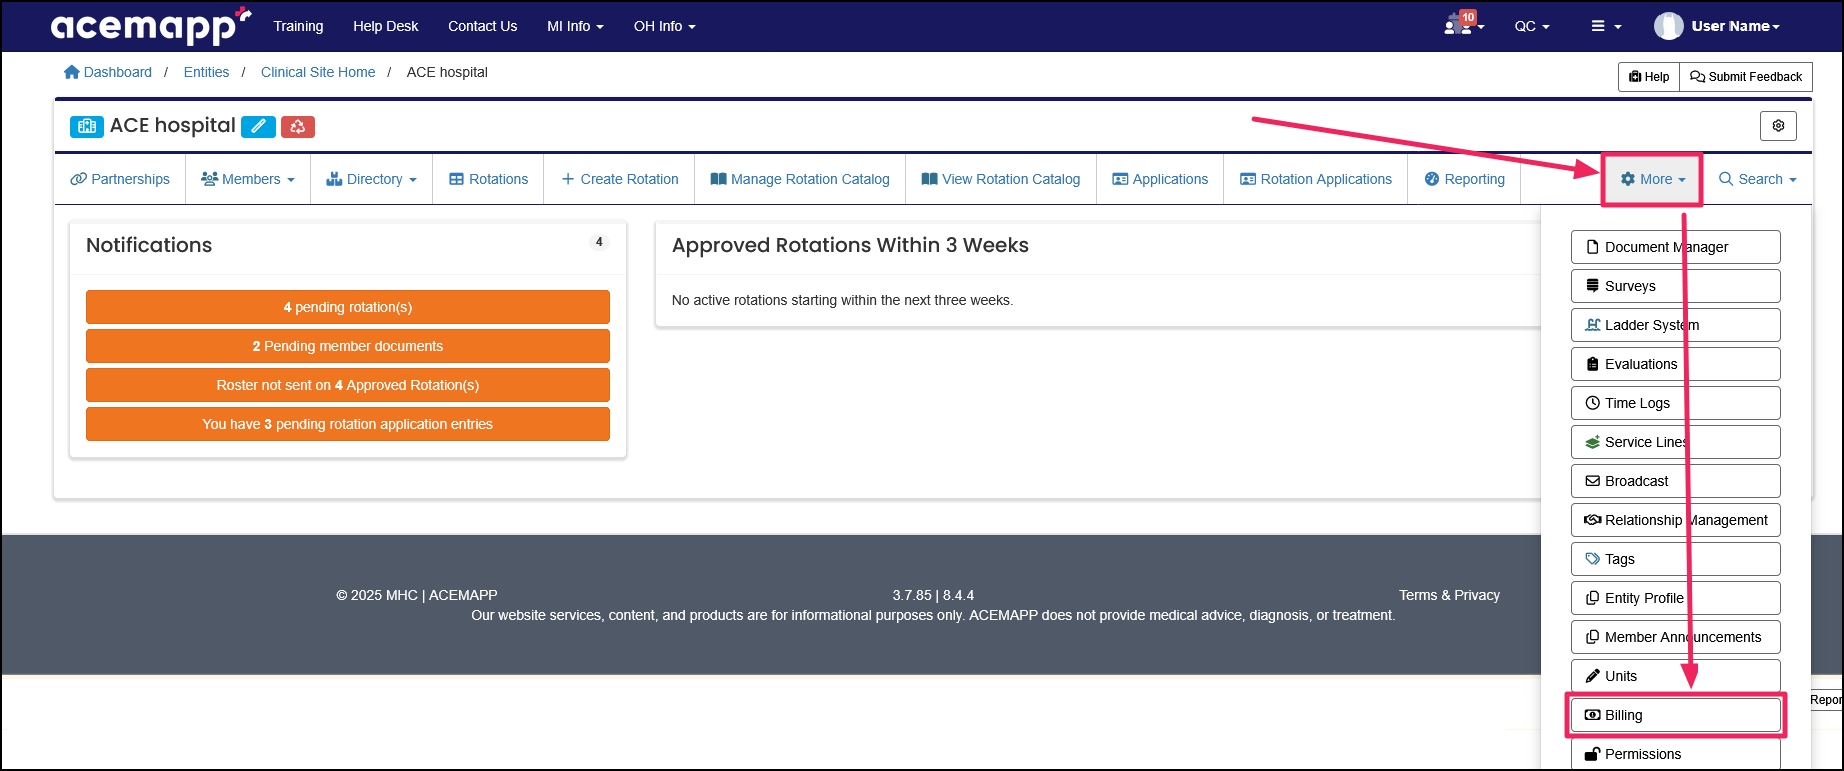Select Billing from the More menu
Image resolution: width=1844 pixels, height=771 pixels.
pyautogui.click(x=1675, y=715)
